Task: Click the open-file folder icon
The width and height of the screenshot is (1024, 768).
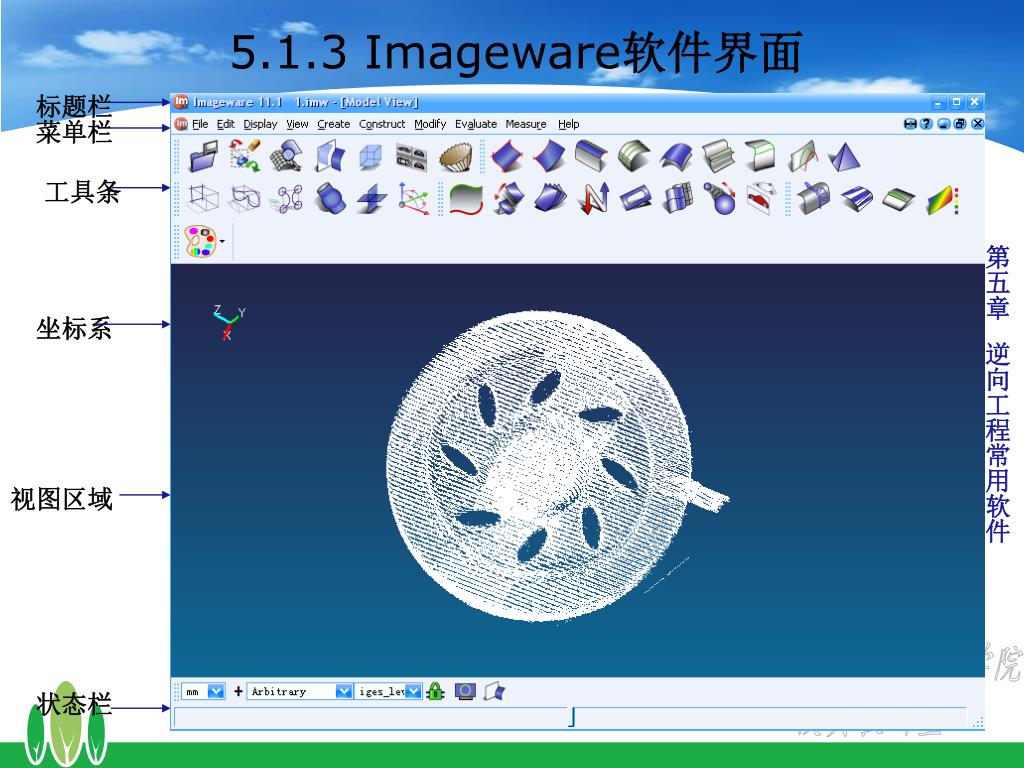Action: coord(204,157)
